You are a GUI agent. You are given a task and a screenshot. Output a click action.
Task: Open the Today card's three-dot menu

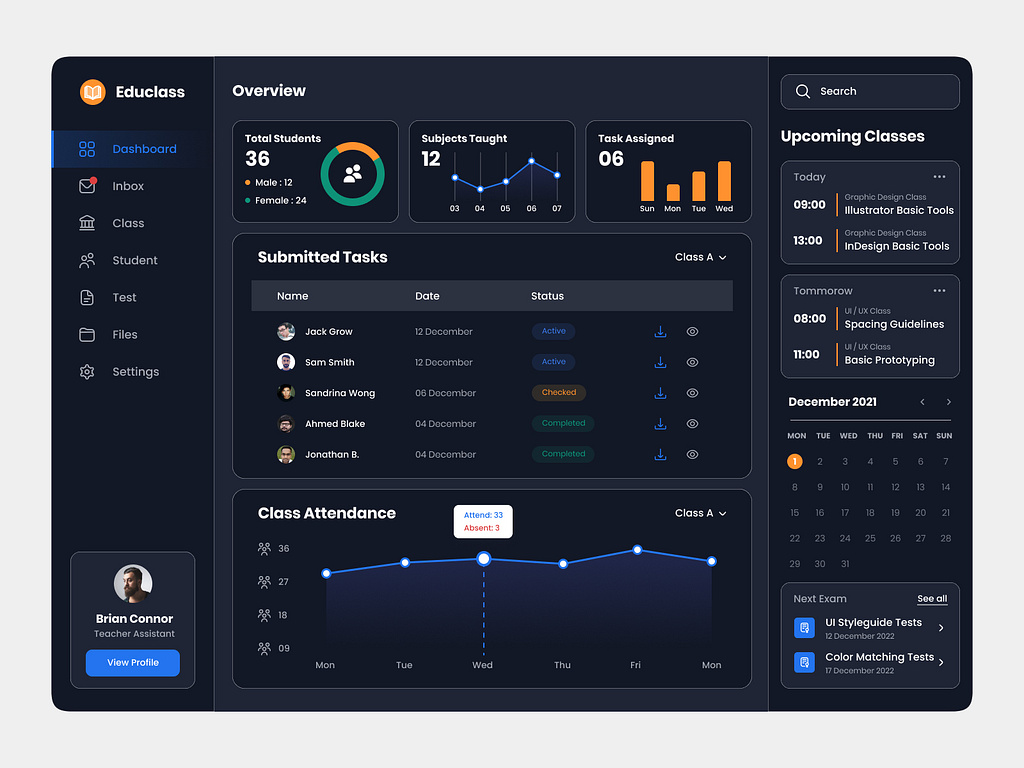(x=939, y=176)
